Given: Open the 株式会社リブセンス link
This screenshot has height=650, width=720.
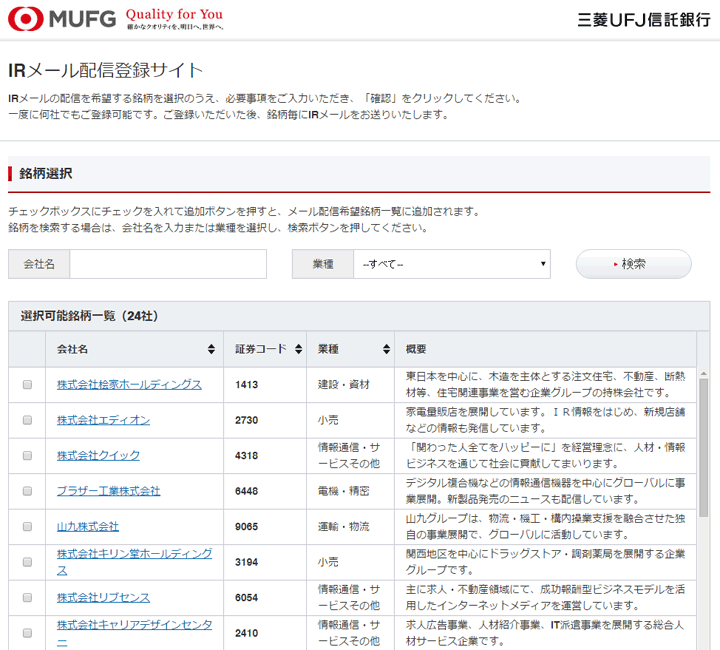Looking at the screenshot, I should (x=103, y=598).
